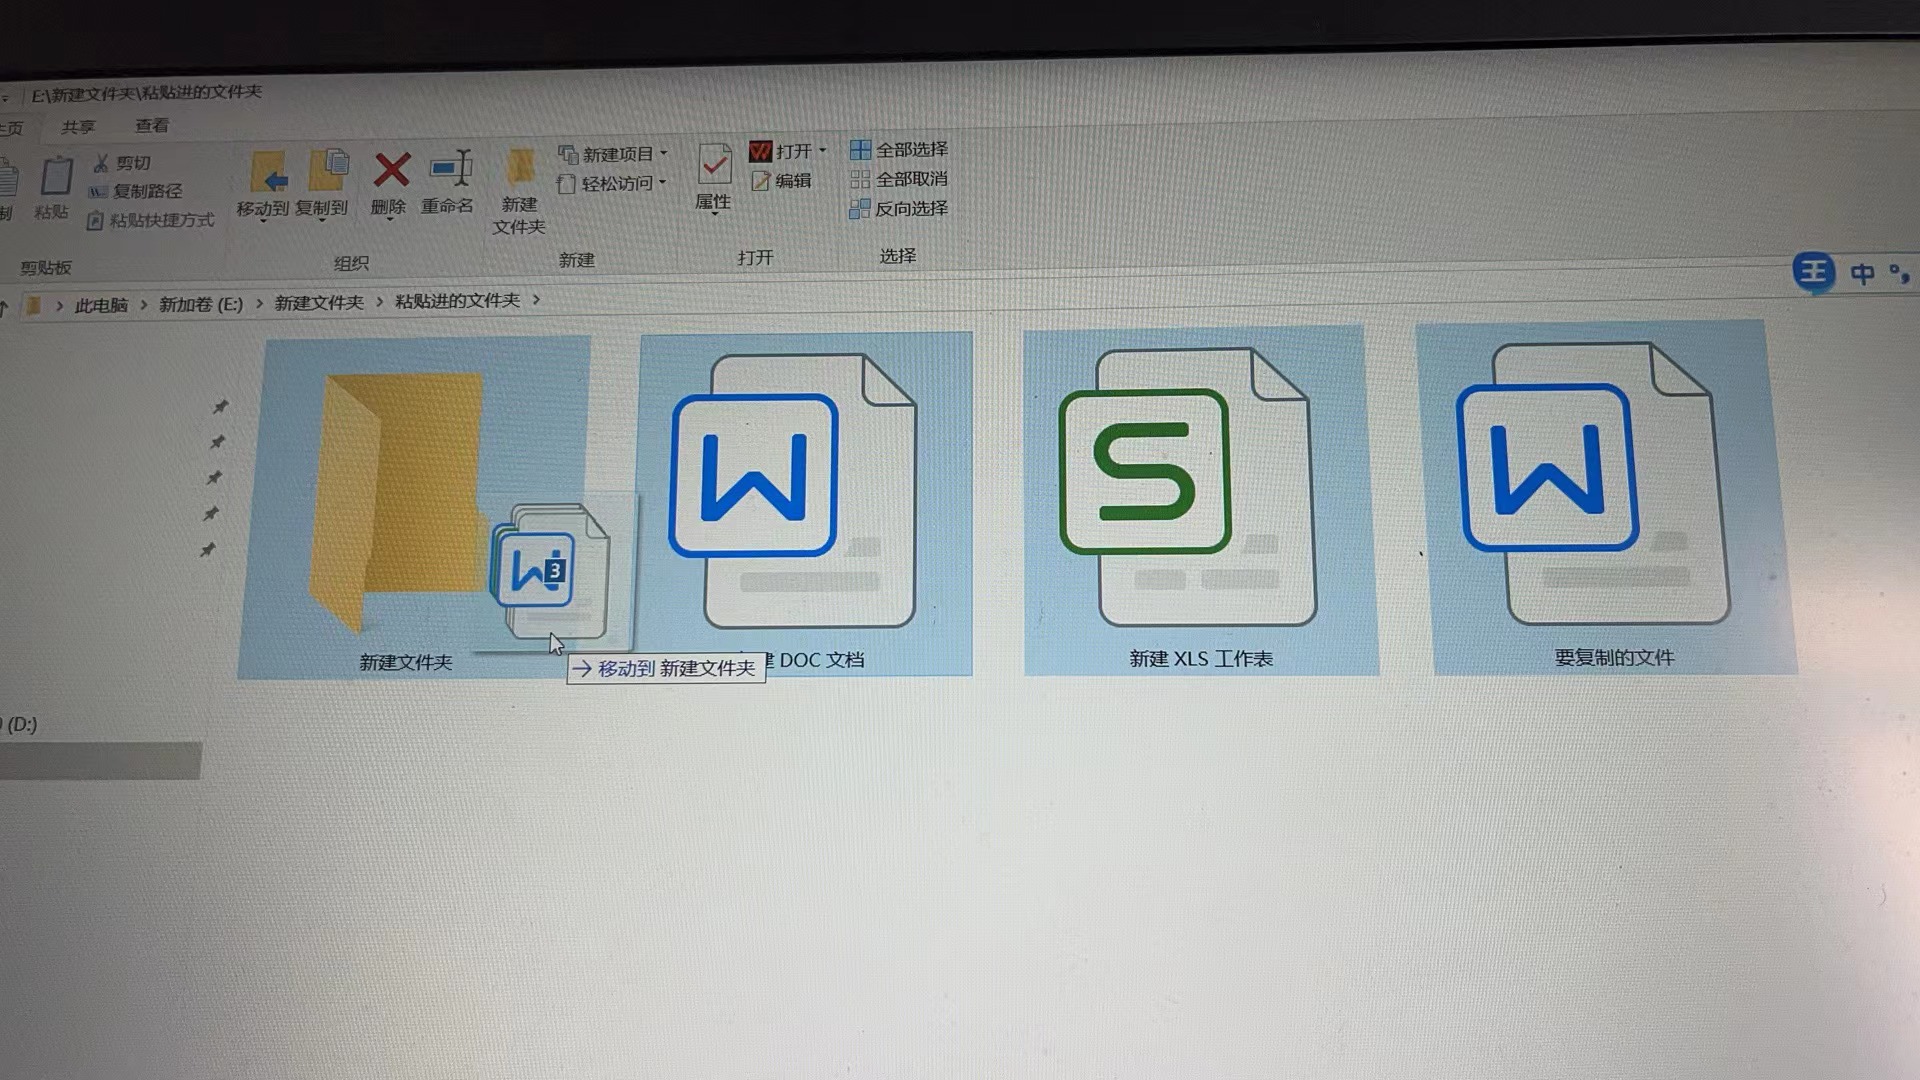Click the 新建 XLS 工作表 name label
This screenshot has height=1080, width=1920.
(1201, 658)
